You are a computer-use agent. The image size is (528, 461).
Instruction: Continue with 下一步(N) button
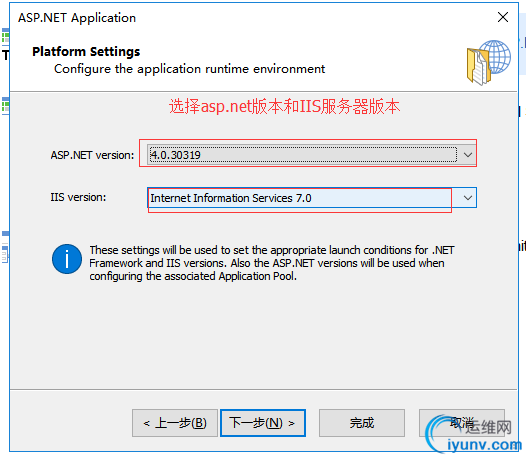[x=263, y=423]
